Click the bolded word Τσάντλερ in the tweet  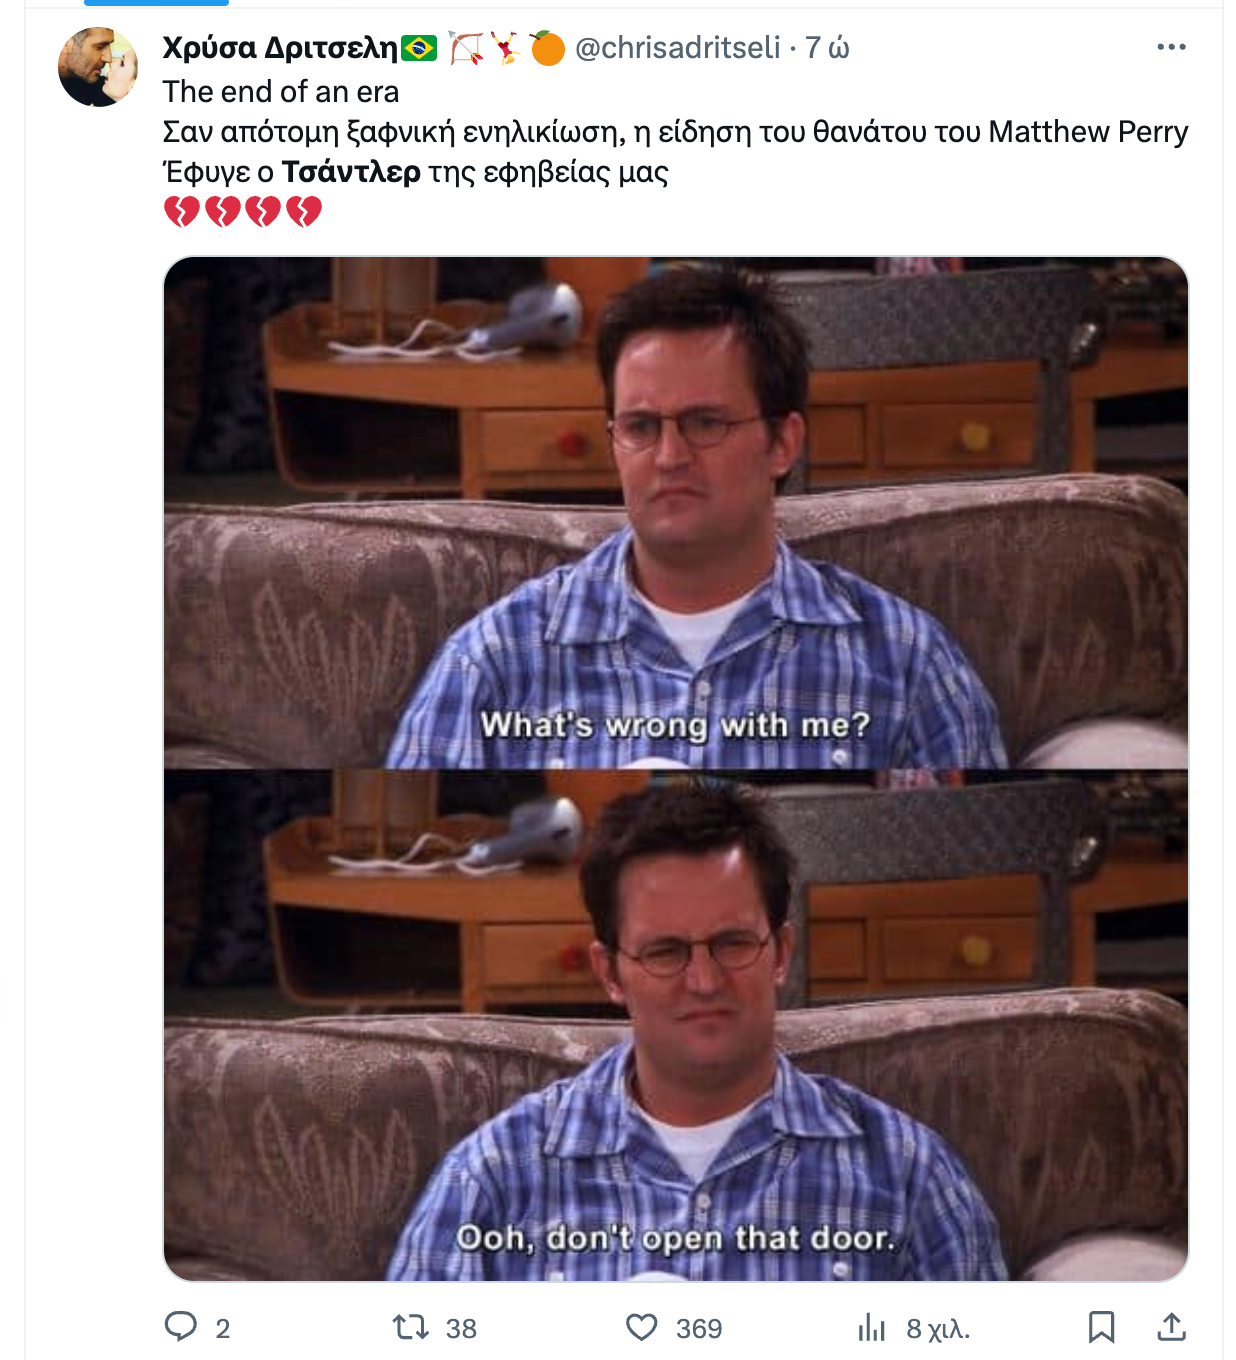point(351,172)
